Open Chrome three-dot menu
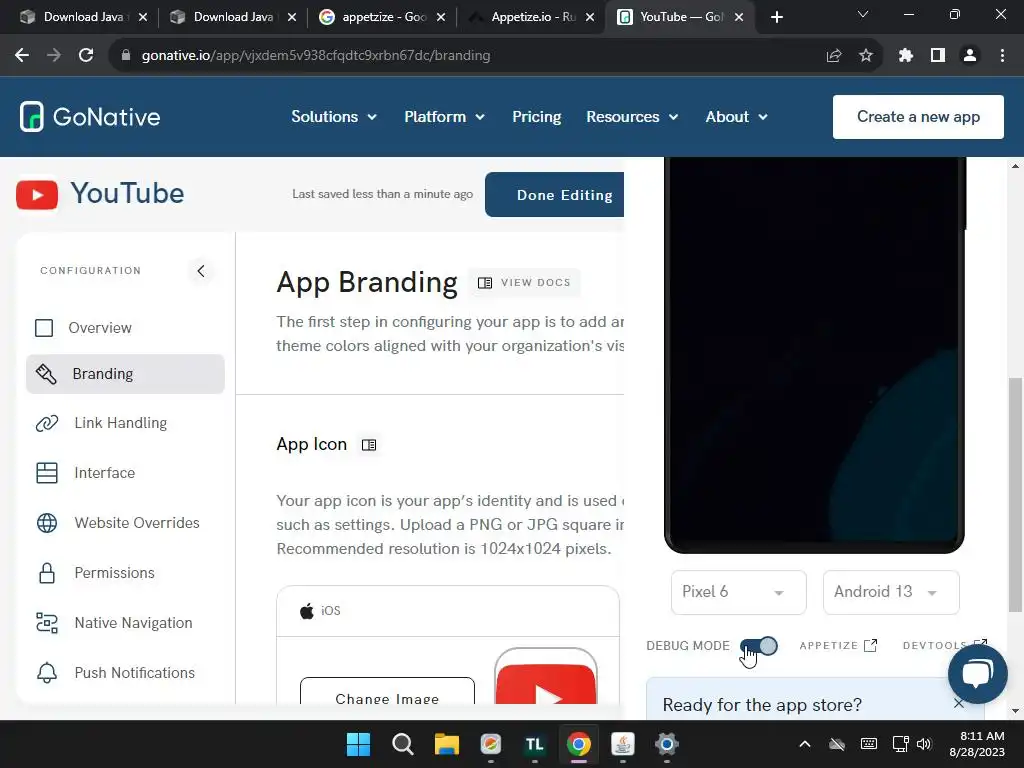 1002,56
